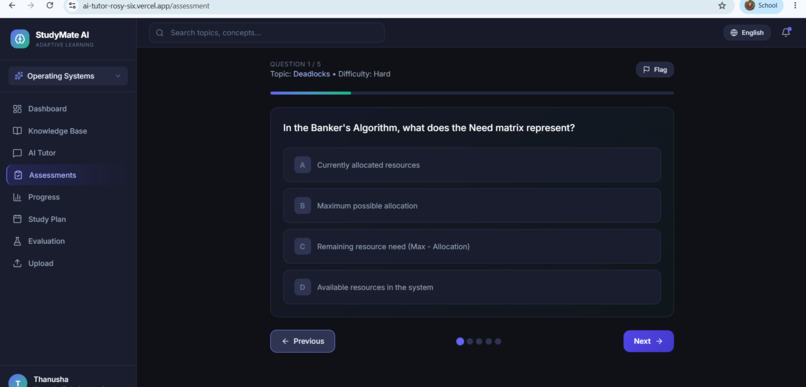Click the AI Tutor chat icon
The height and width of the screenshot is (387, 806).
click(17, 153)
